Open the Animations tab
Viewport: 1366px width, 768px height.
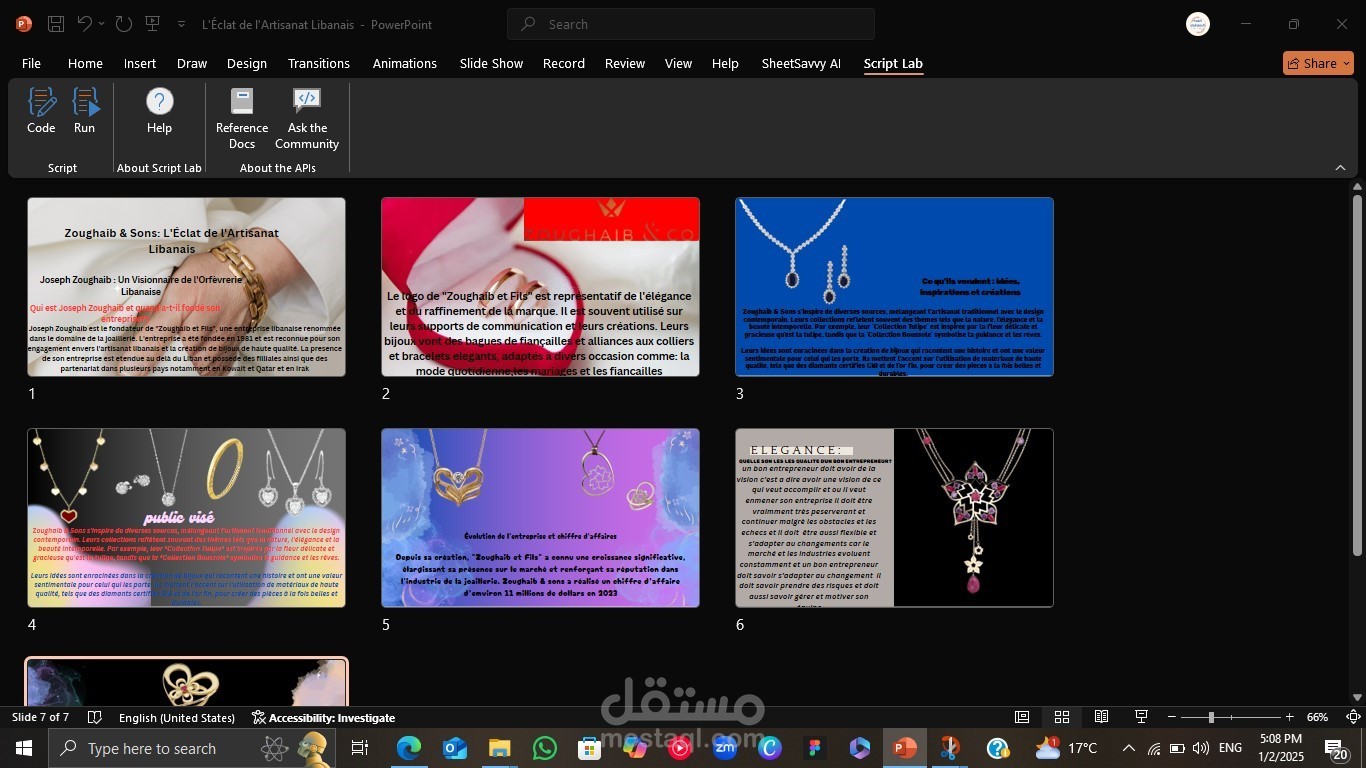405,63
